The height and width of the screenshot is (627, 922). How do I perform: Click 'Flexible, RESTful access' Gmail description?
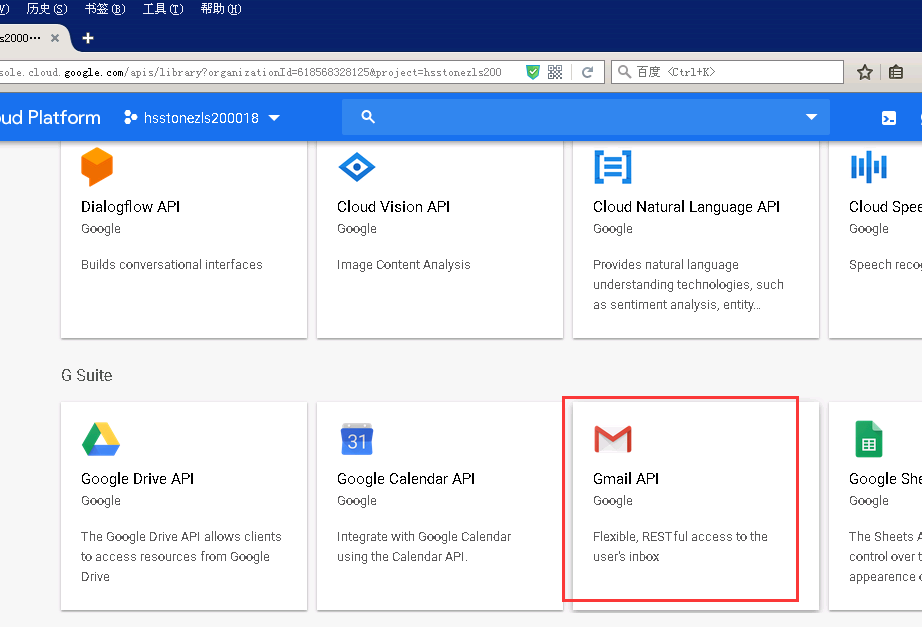[680, 546]
